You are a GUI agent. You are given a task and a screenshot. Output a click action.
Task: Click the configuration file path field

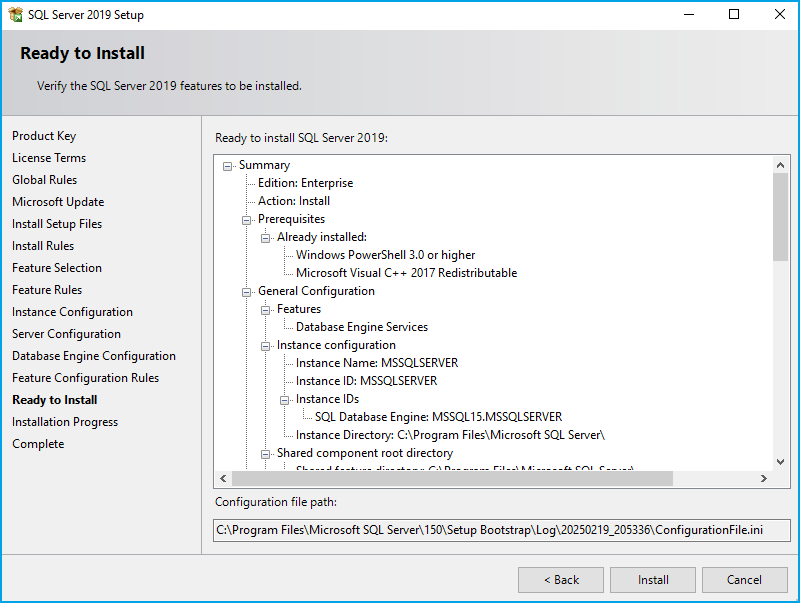501,530
